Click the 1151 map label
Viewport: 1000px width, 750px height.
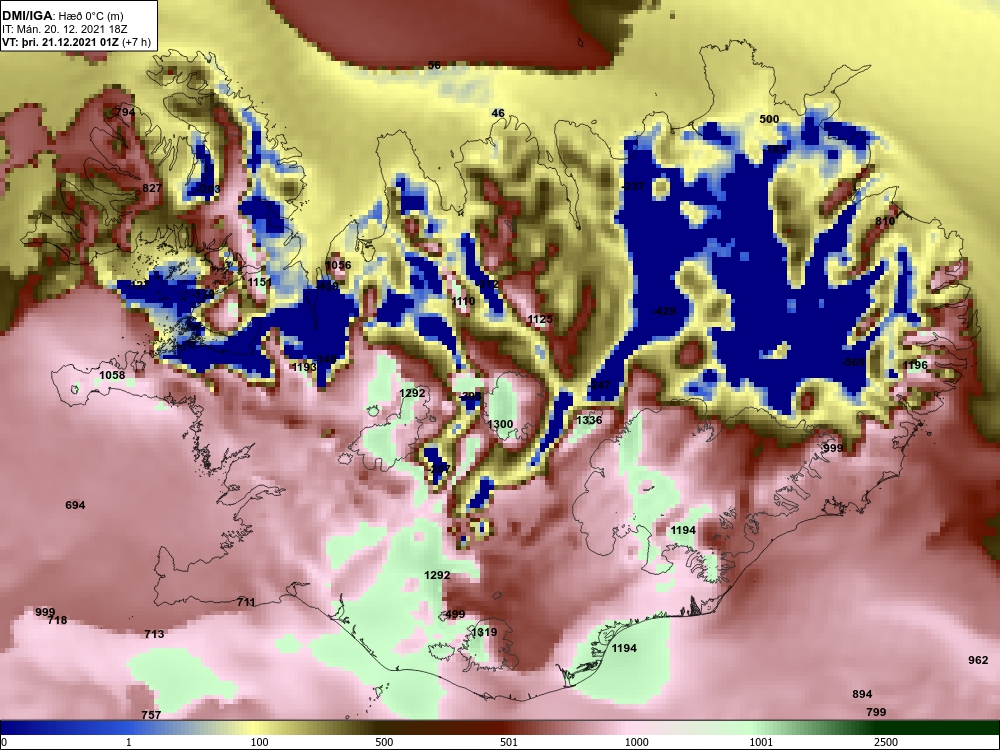260,282
